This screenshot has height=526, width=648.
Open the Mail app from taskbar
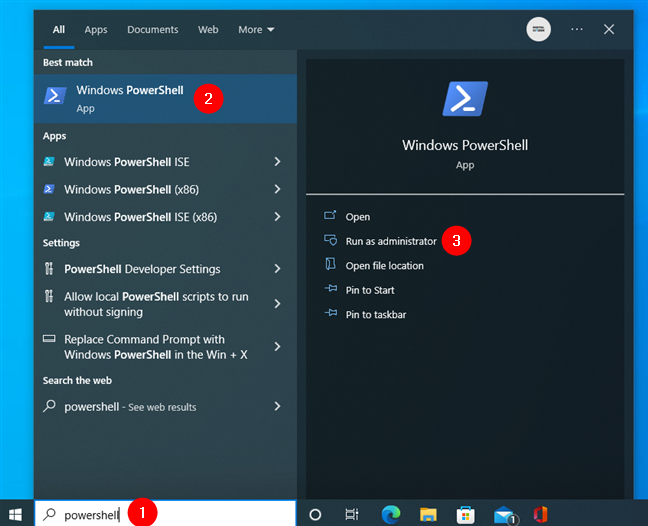pos(505,515)
